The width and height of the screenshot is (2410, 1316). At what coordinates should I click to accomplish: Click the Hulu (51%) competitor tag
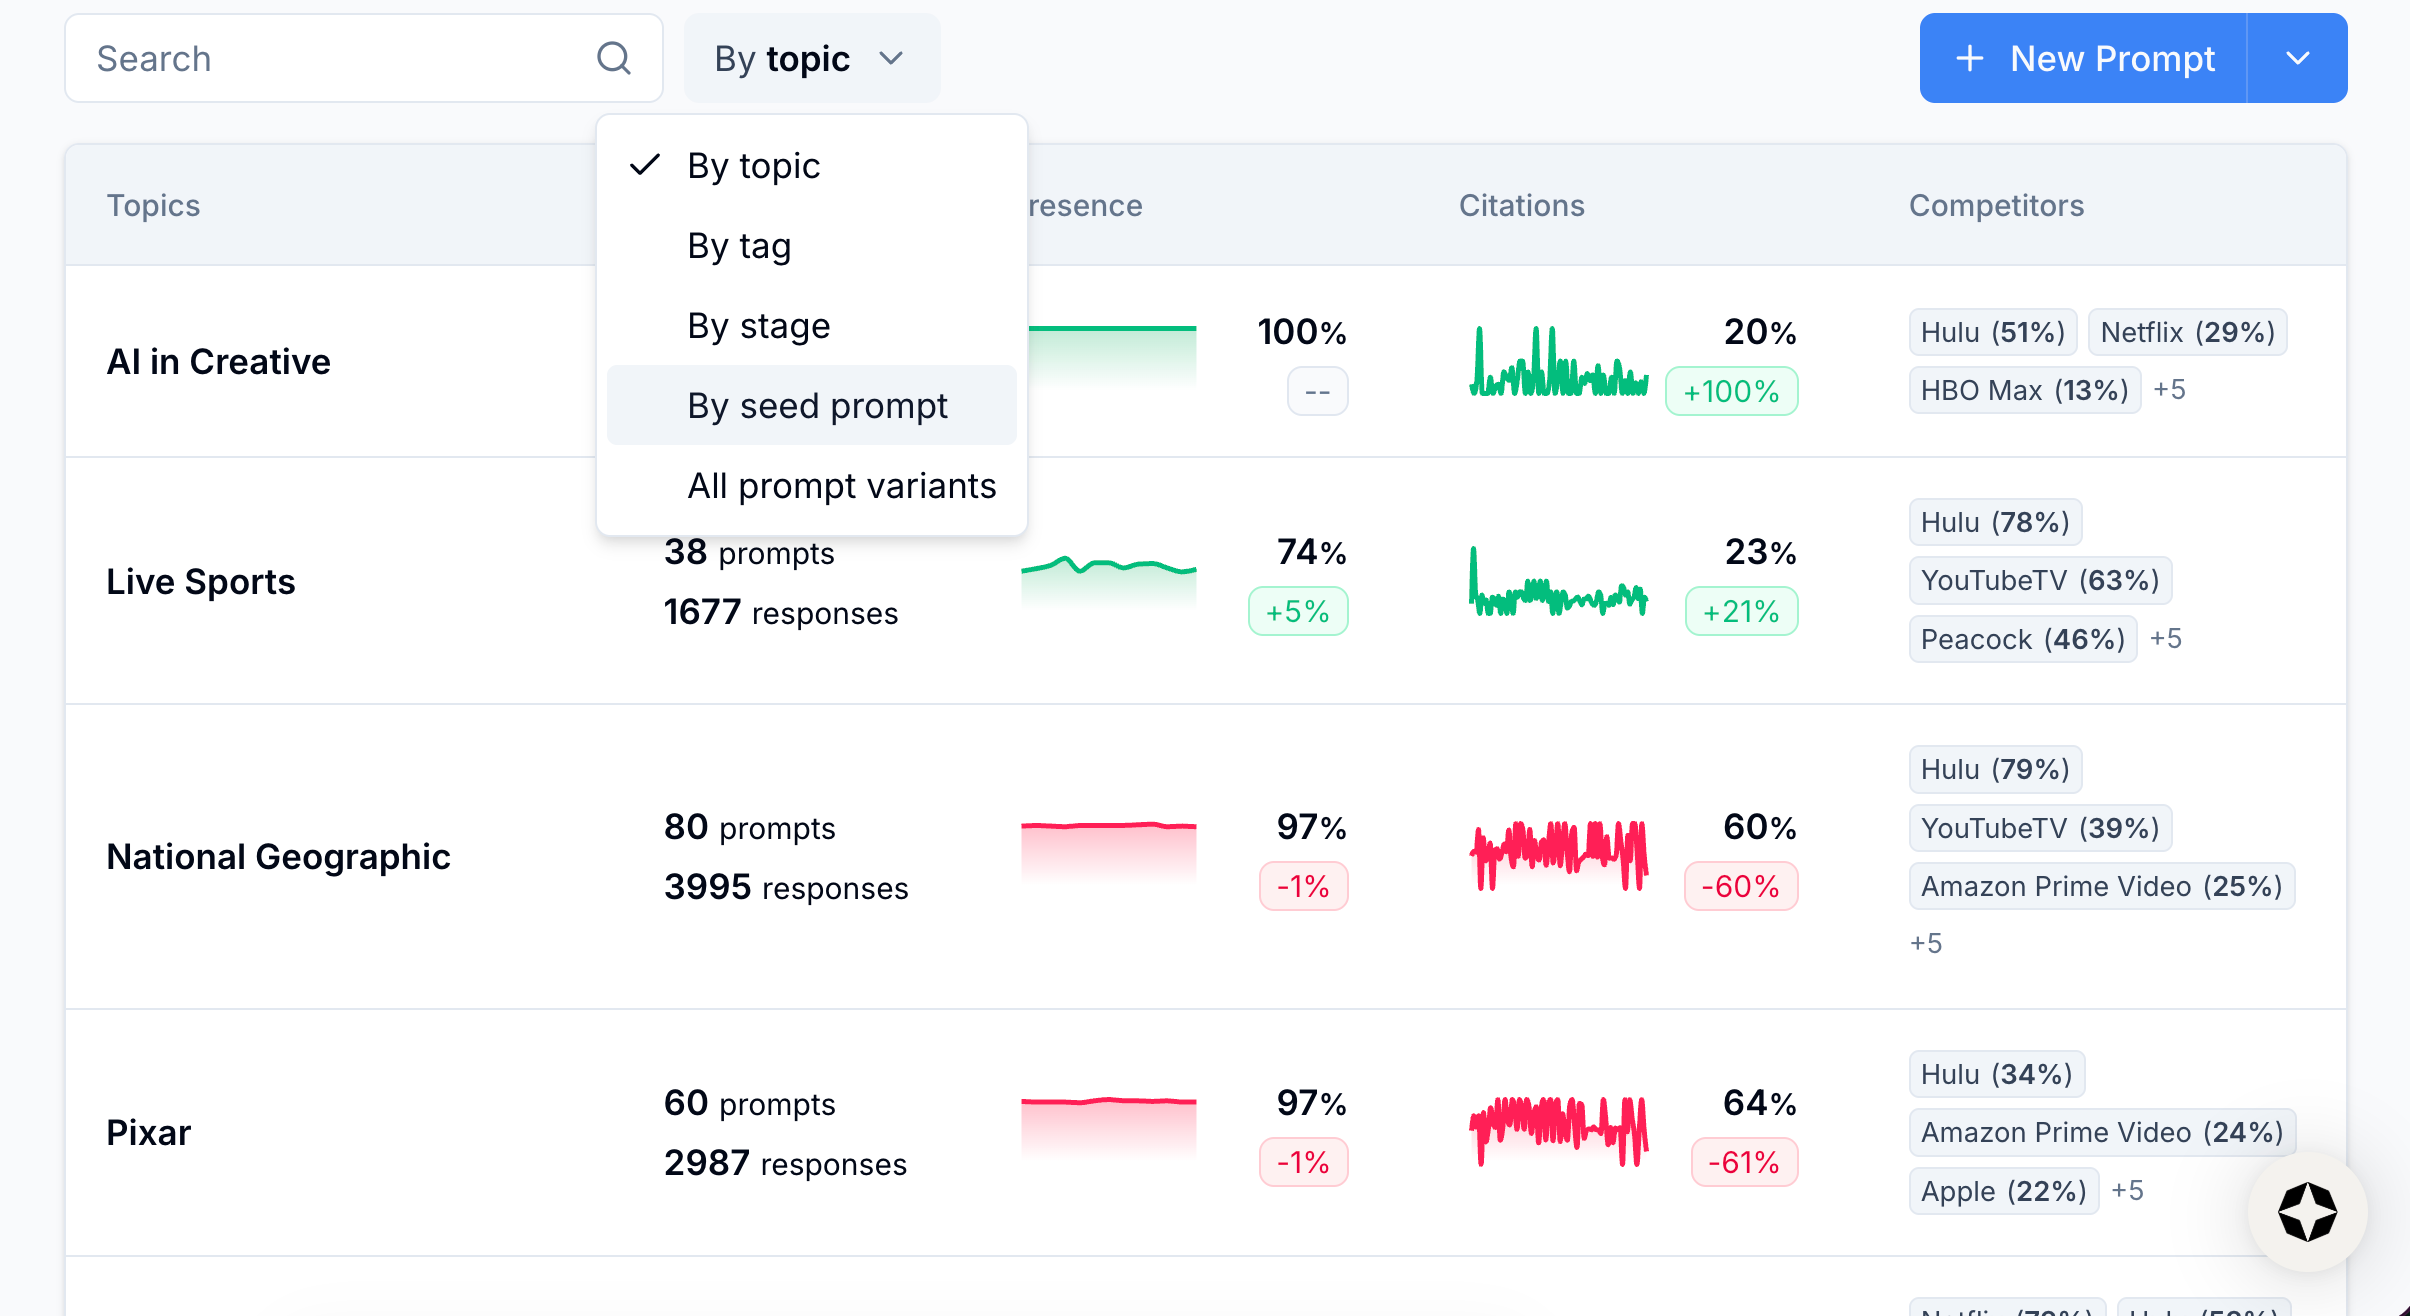[1992, 332]
